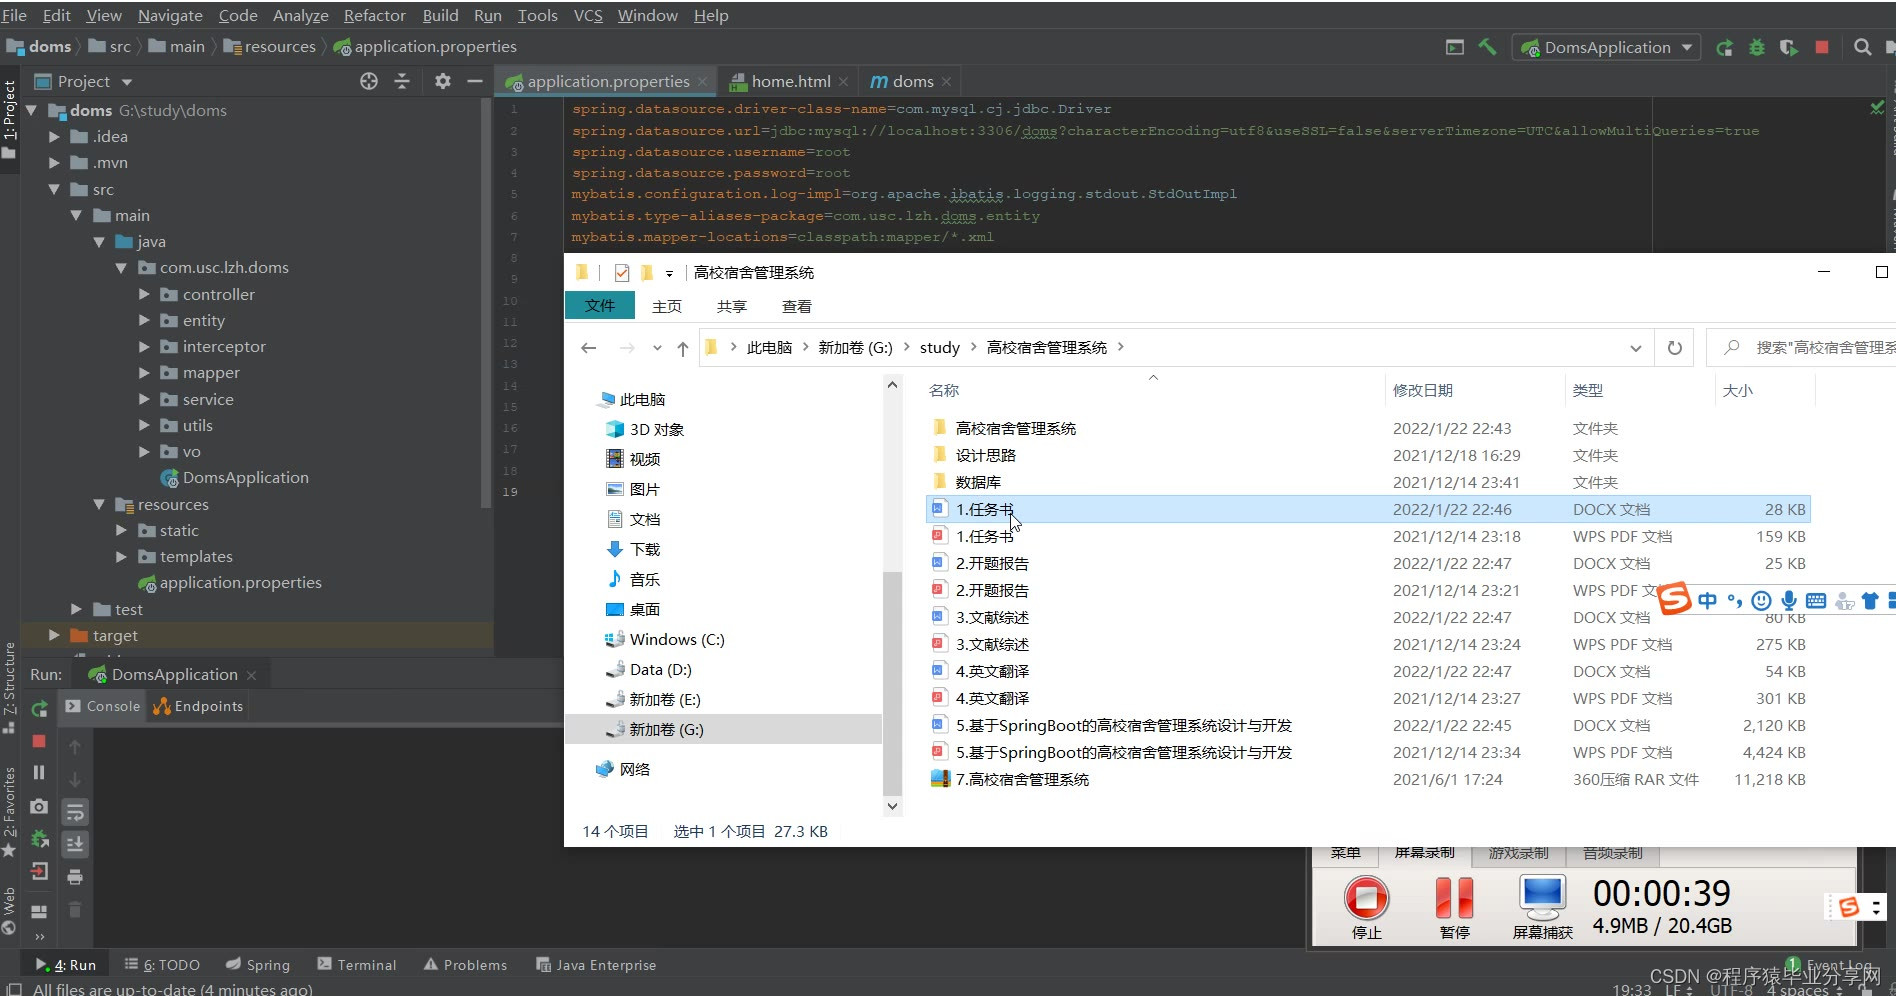
Task: Click the Rerun DomsApplication toolbar icon
Action: (1724, 47)
